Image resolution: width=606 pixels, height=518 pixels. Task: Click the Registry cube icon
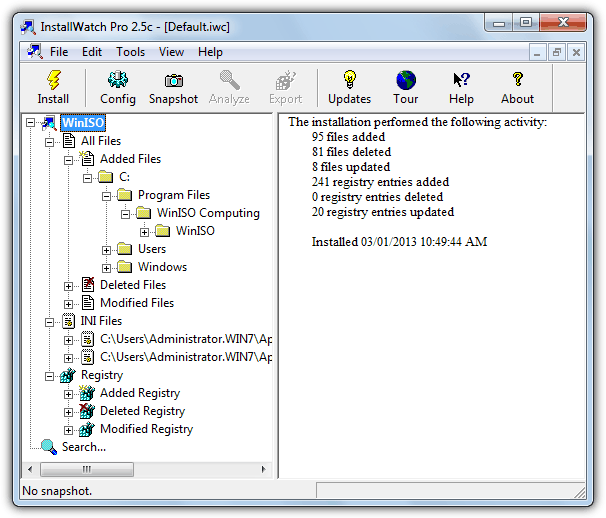pos(68,375)
